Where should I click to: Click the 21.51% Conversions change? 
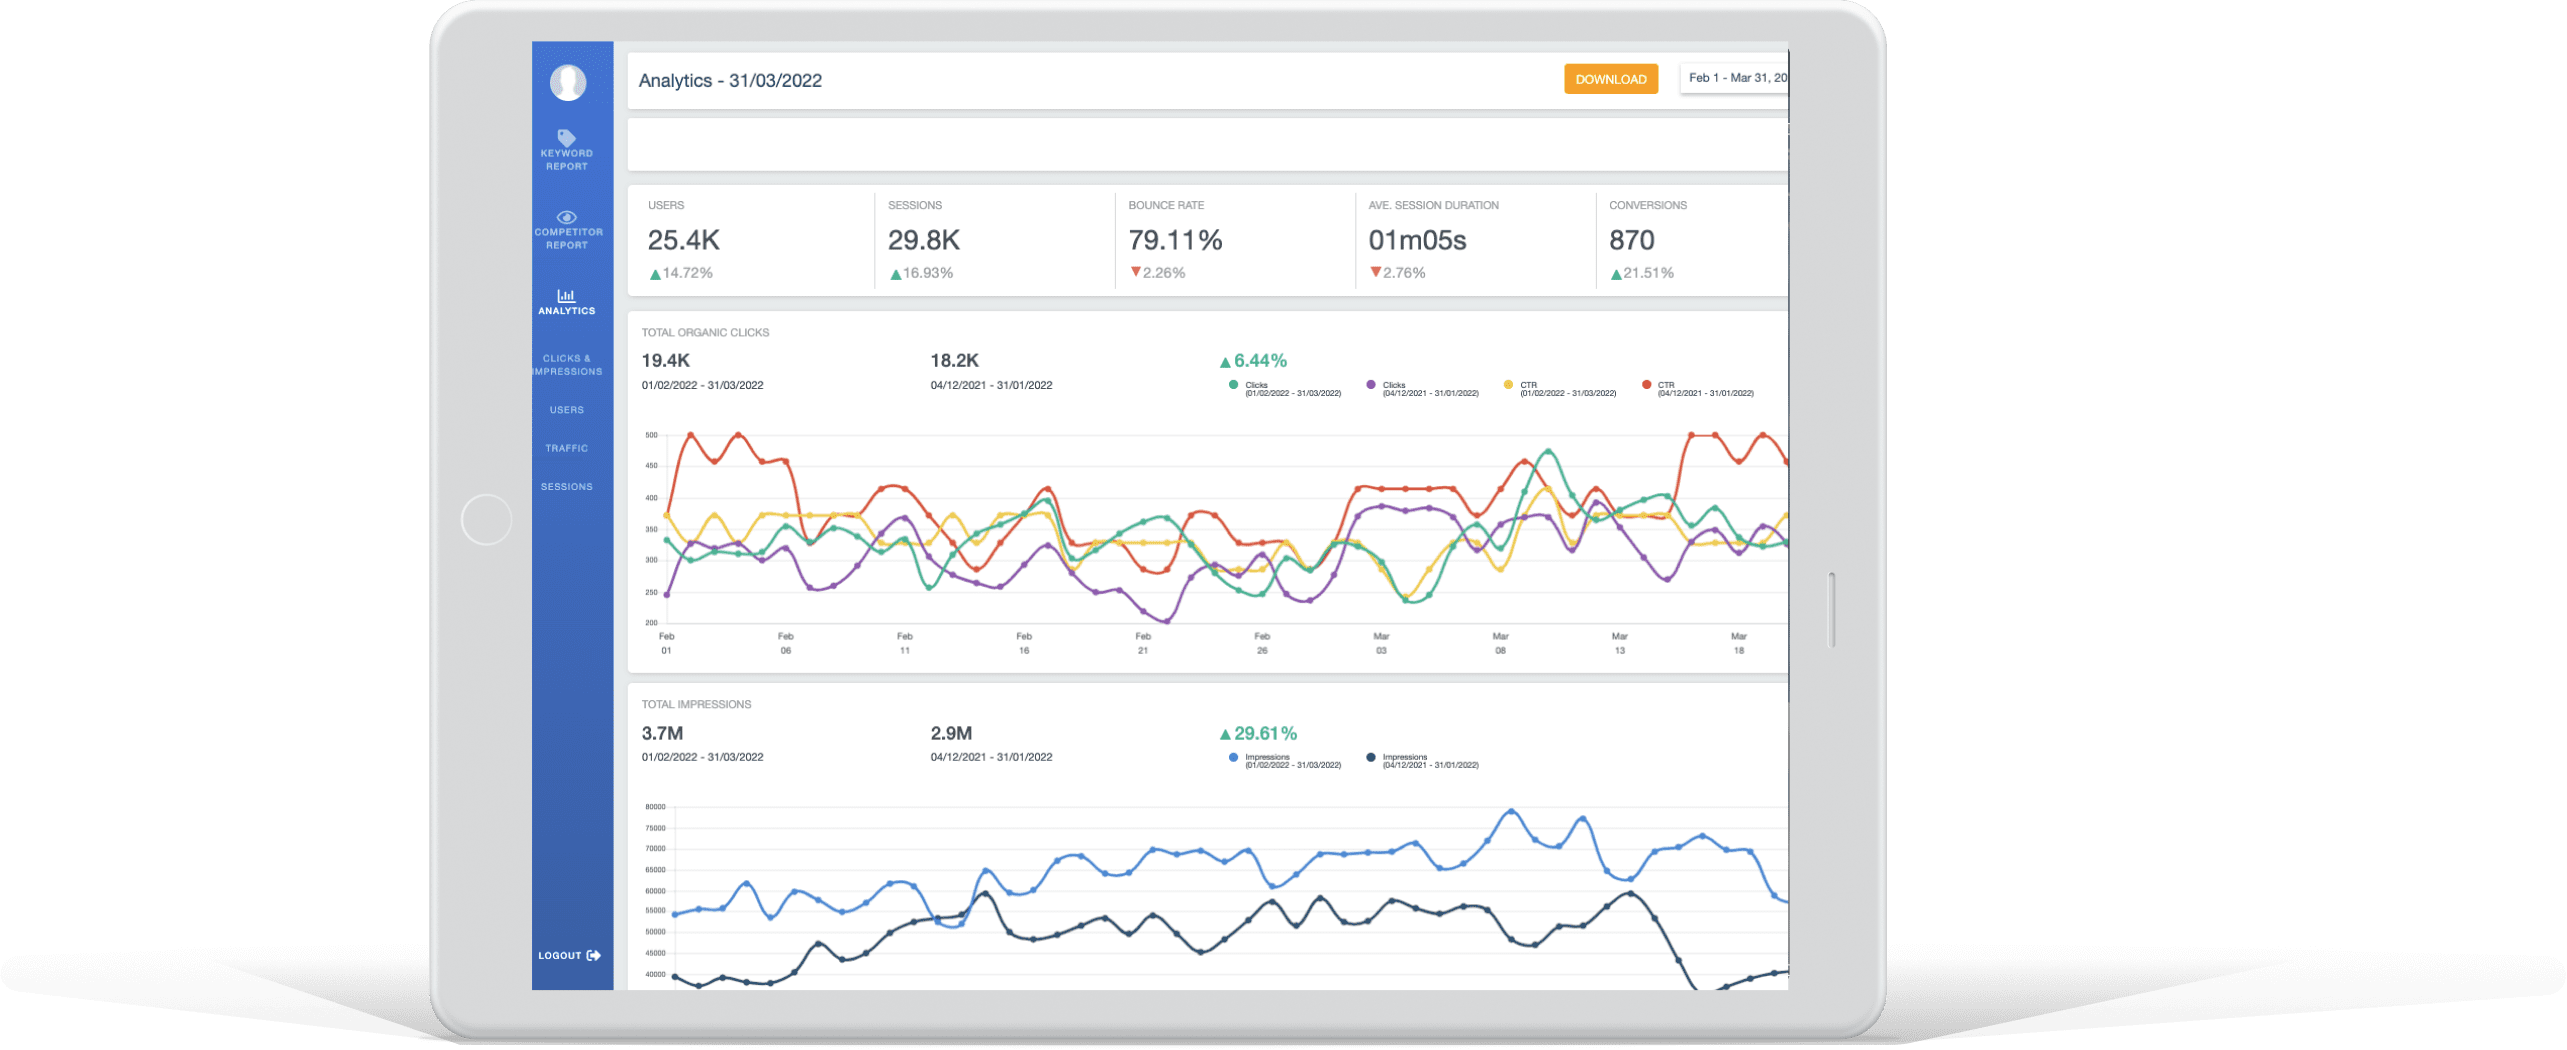(x=1648, y=273)
